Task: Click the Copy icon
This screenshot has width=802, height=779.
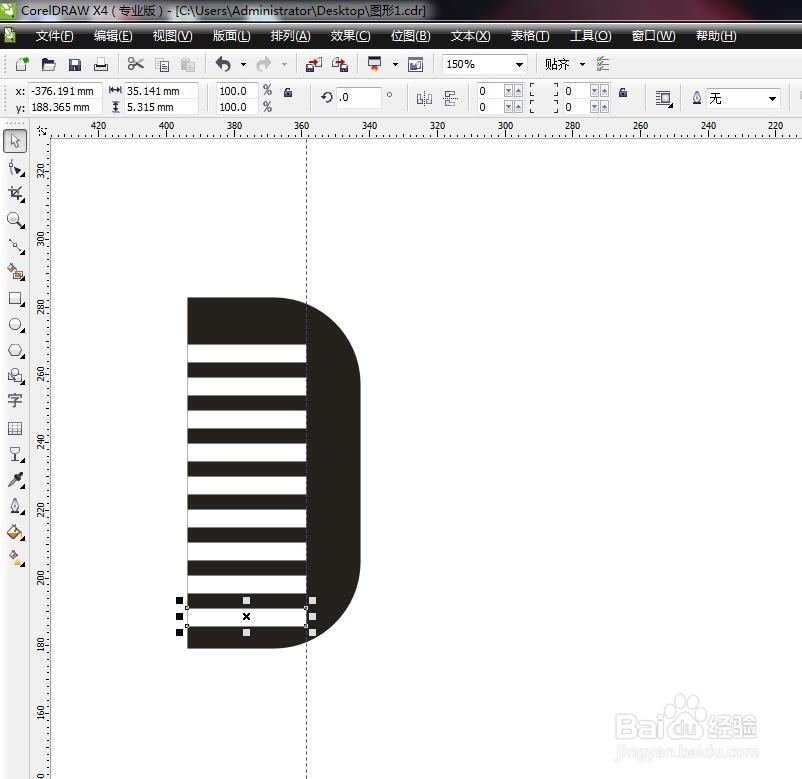Action: 162,64
